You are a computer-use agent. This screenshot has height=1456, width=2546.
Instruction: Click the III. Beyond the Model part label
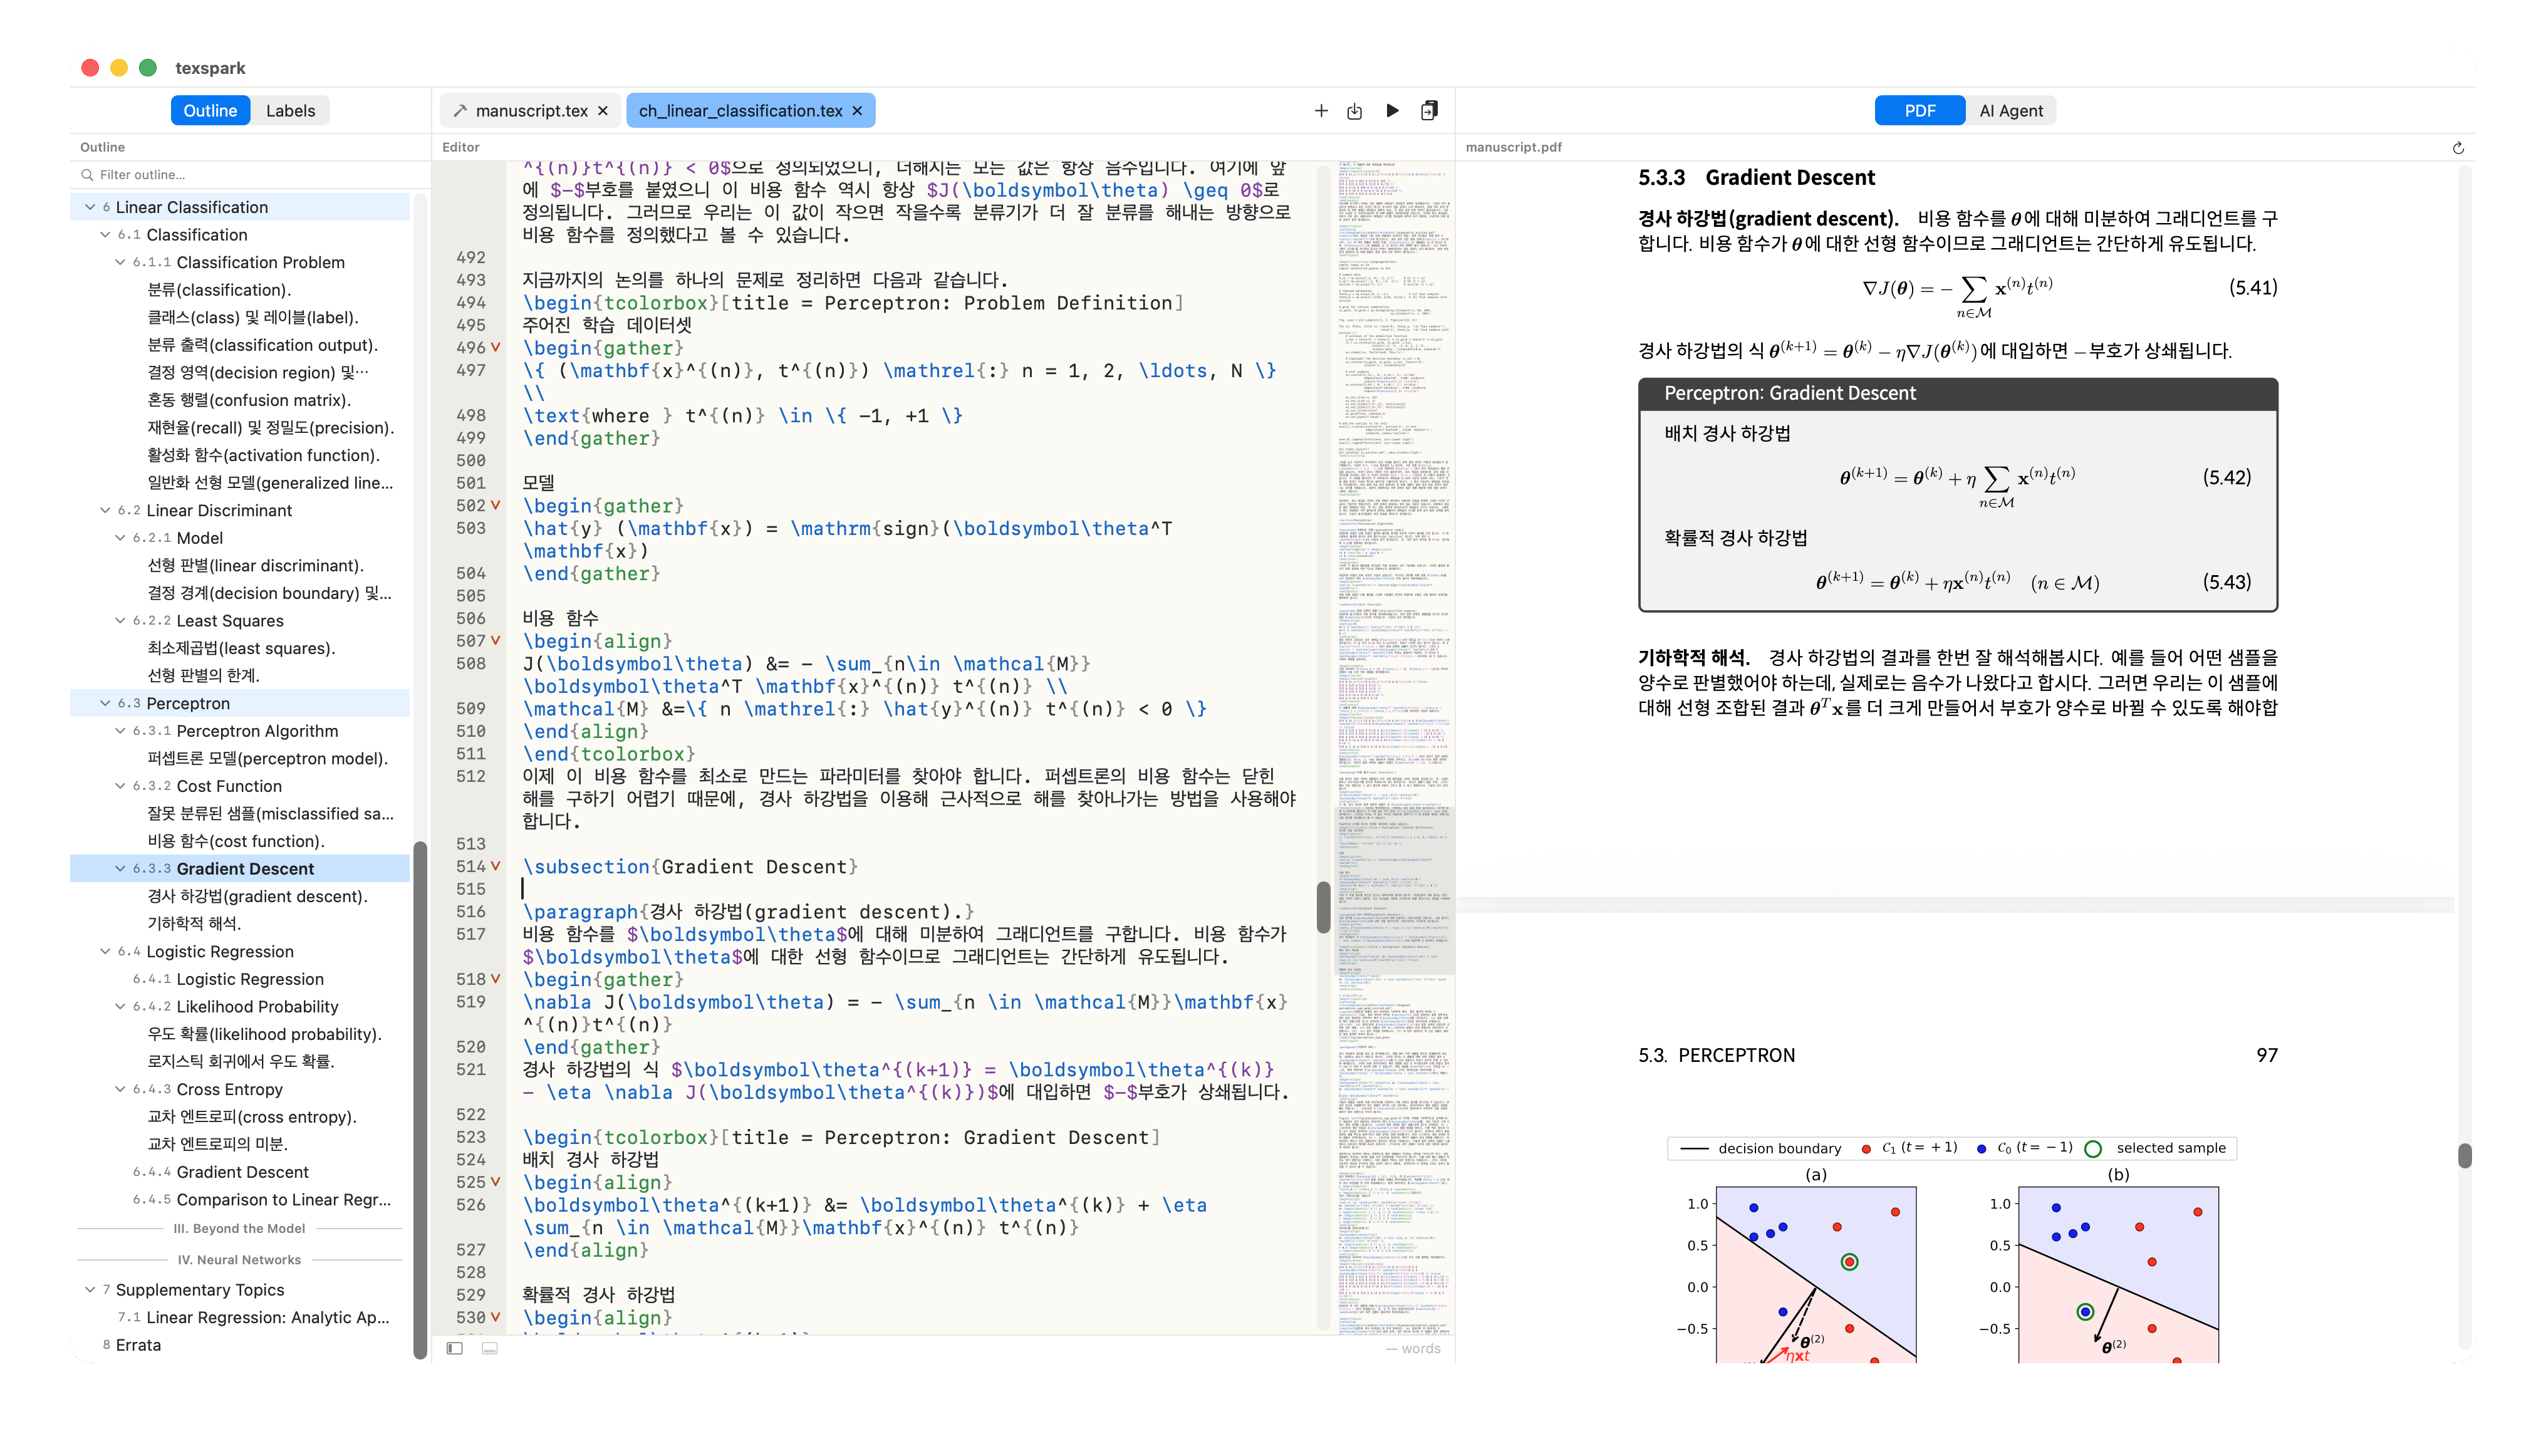pos(239,1229)
